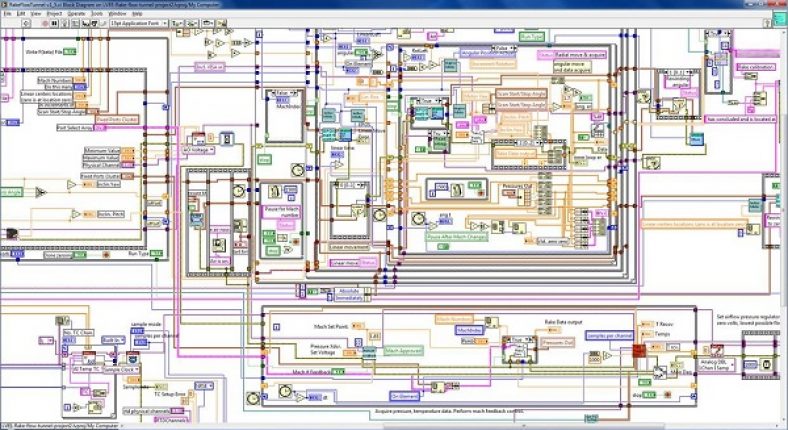Click the samples per channel control
788x430 pixels.
click(x=609, y=335)
